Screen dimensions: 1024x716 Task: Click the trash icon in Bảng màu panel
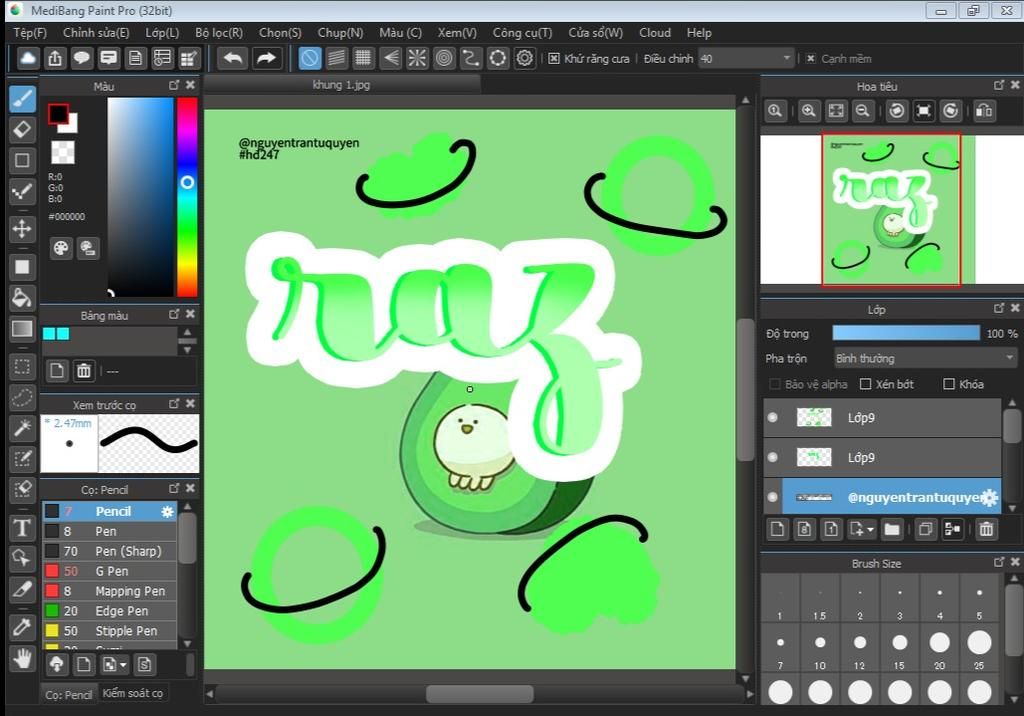coord(84,371)
